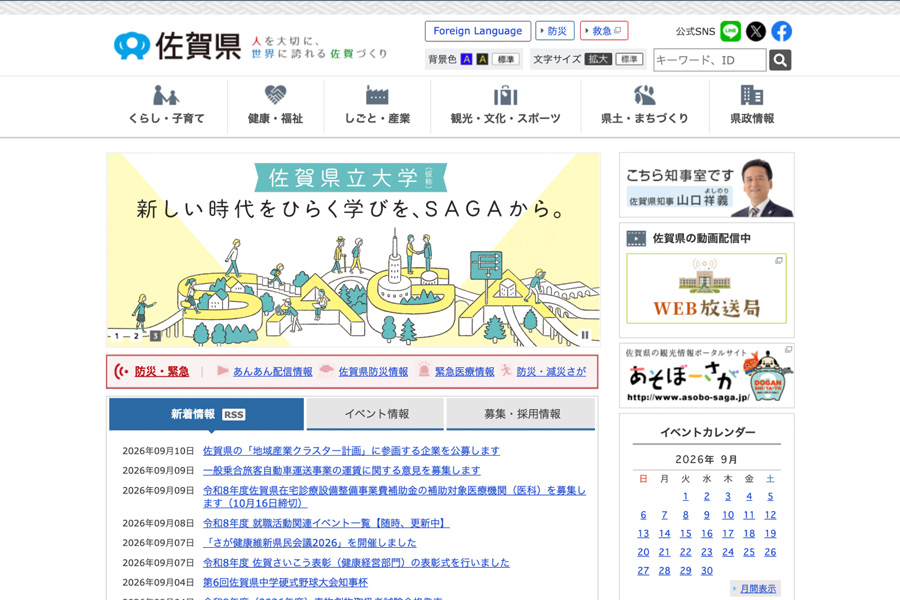The image size is (900, 600).
Task: Select the blue background color swatch
Action: click(x=467, y=59)
